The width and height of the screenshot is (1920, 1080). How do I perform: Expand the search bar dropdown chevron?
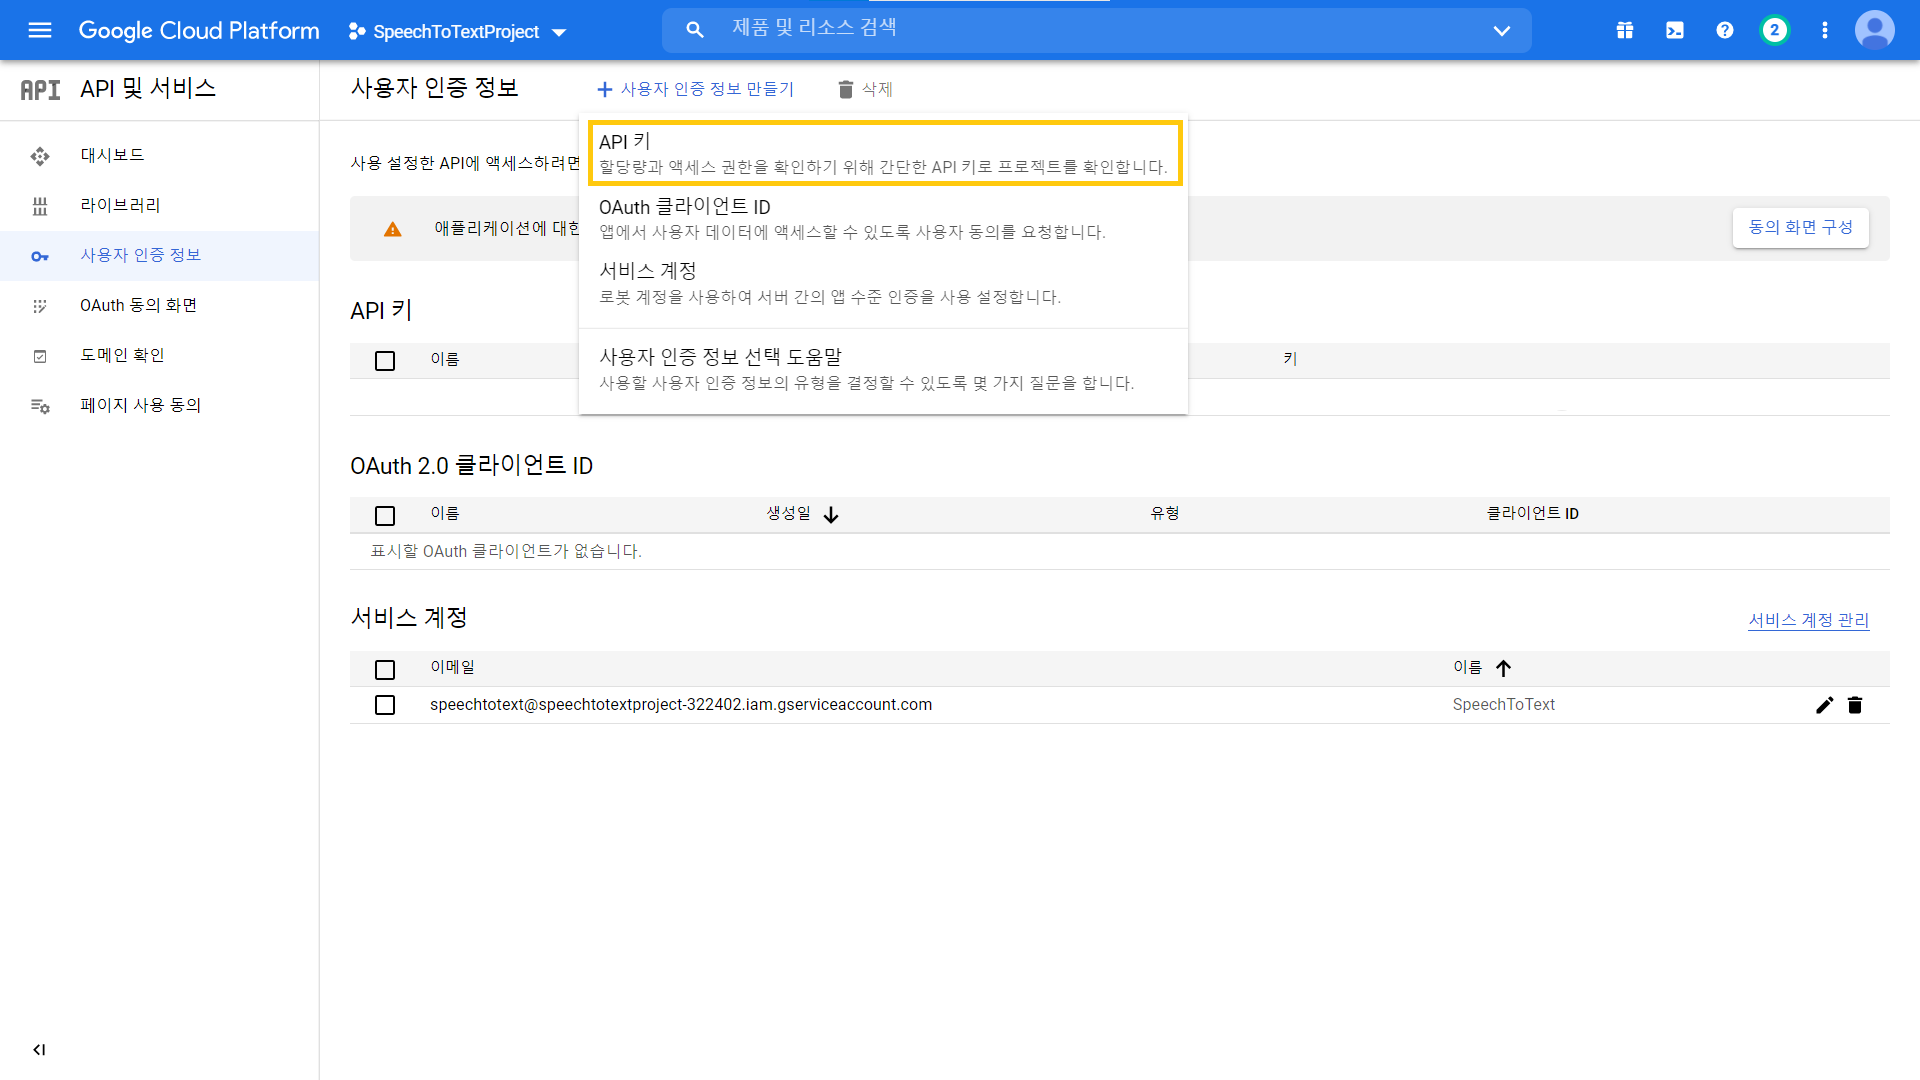click(x=1502, y=31)
